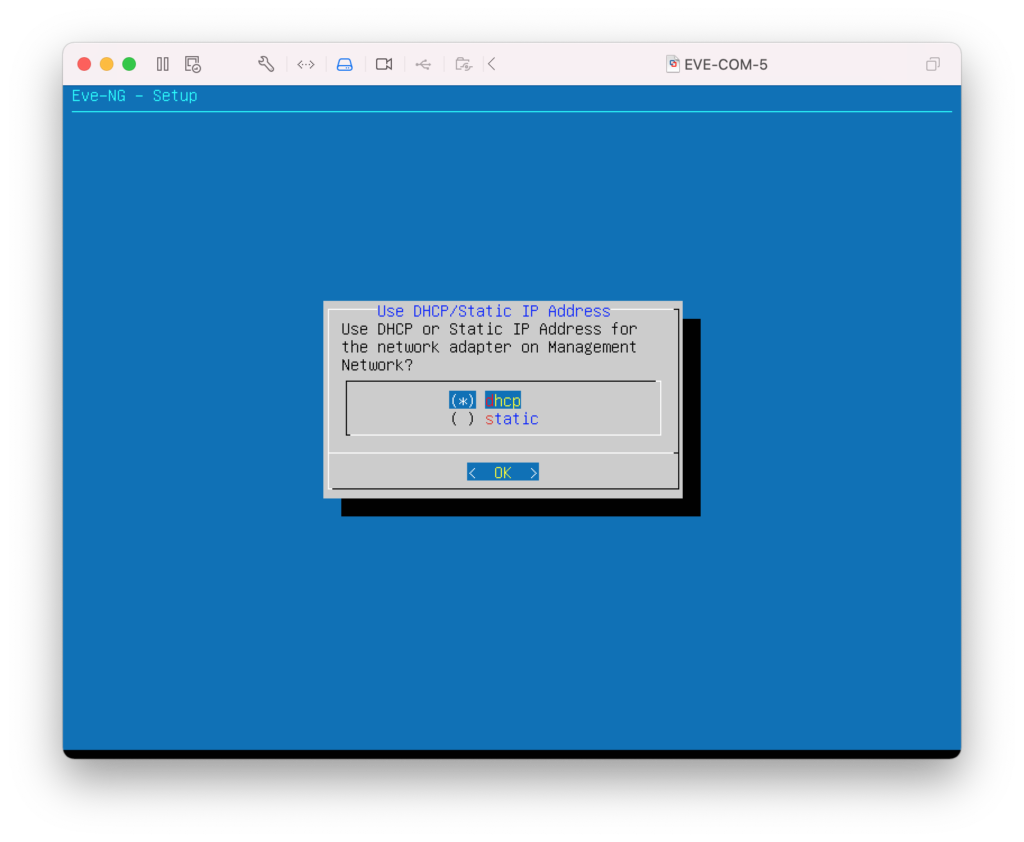The width and height of the screenshot is (1024, 842).
Task: Click the network adapter toolbar icon
Action: [306, 64]
